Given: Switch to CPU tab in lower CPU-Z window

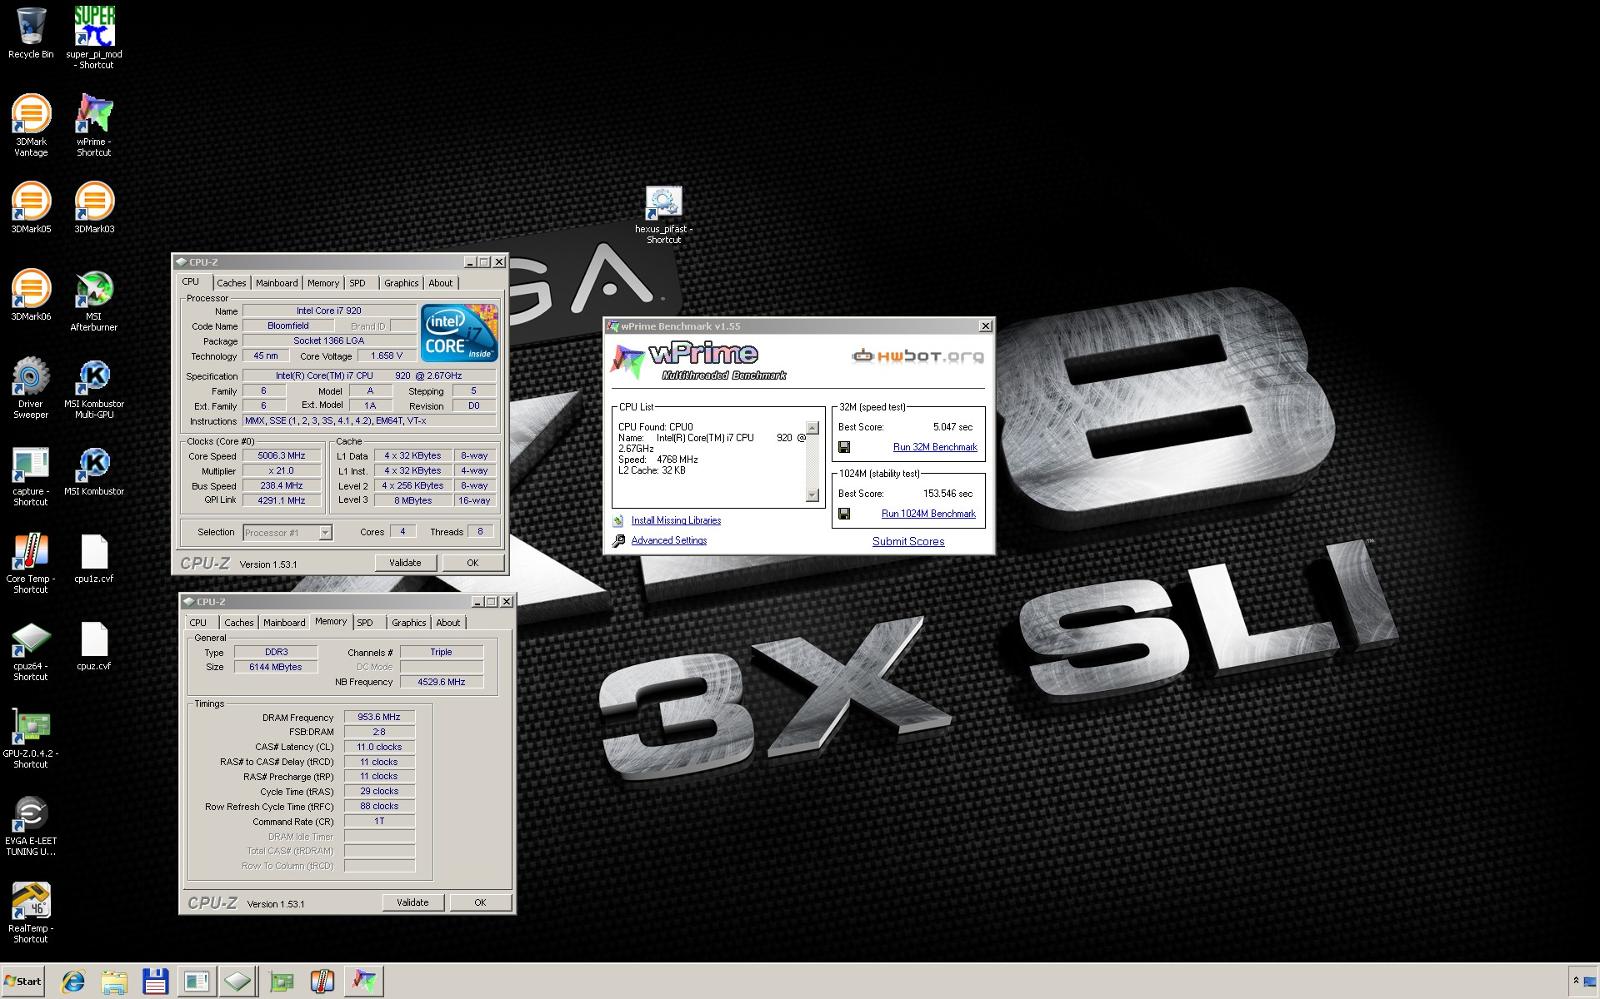Looking at the screenshot, I should (199, 623).
